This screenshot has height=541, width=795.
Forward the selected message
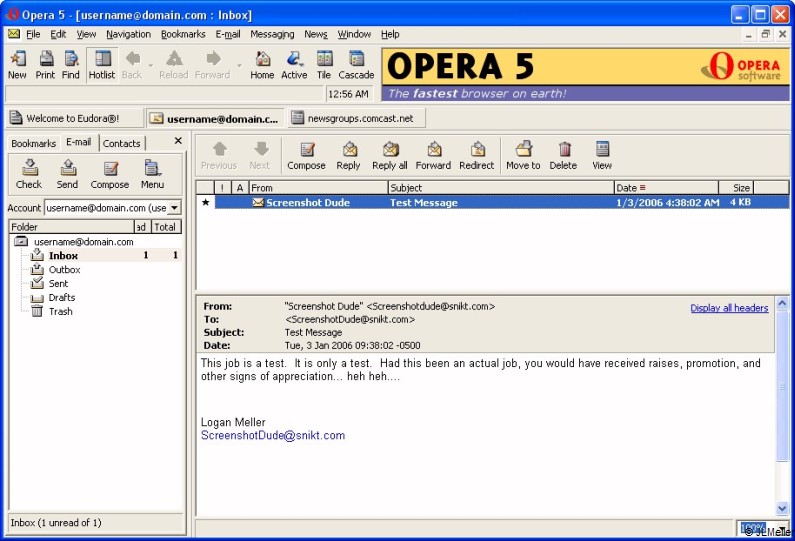[x=433, y=155]
